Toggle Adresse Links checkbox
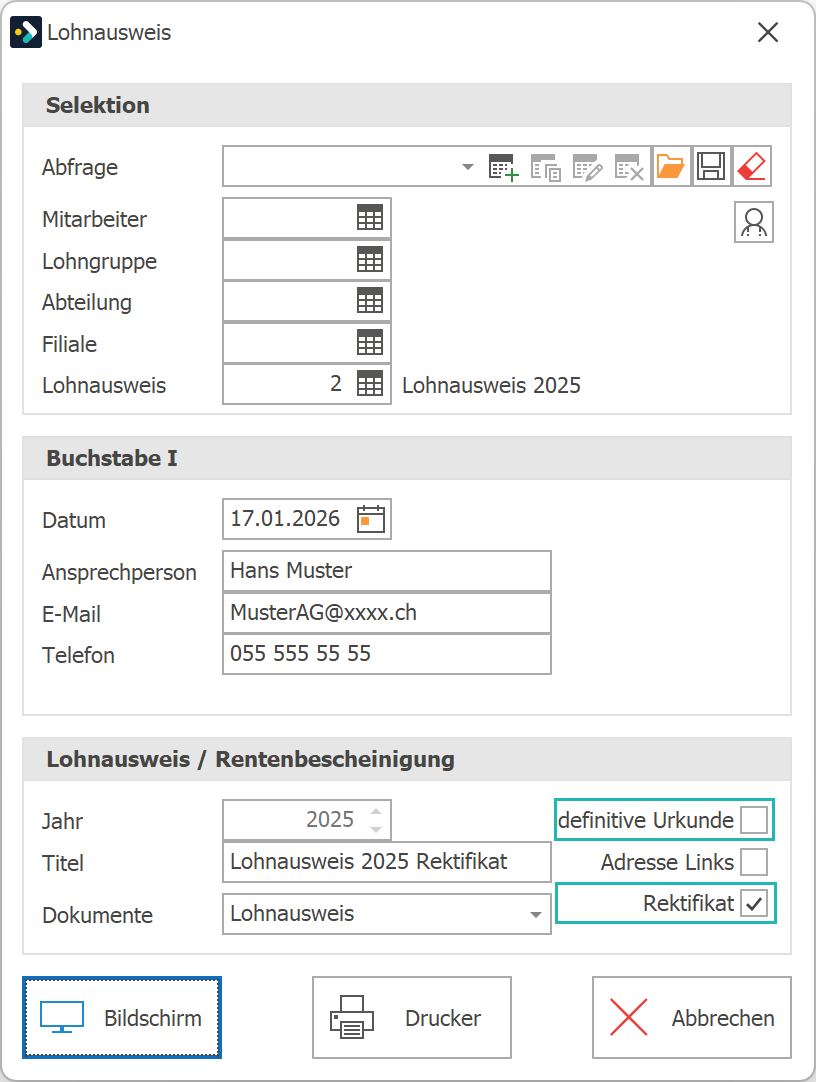Image resolution: width=816 pixels, height=1082 pixels. point(754,862)
